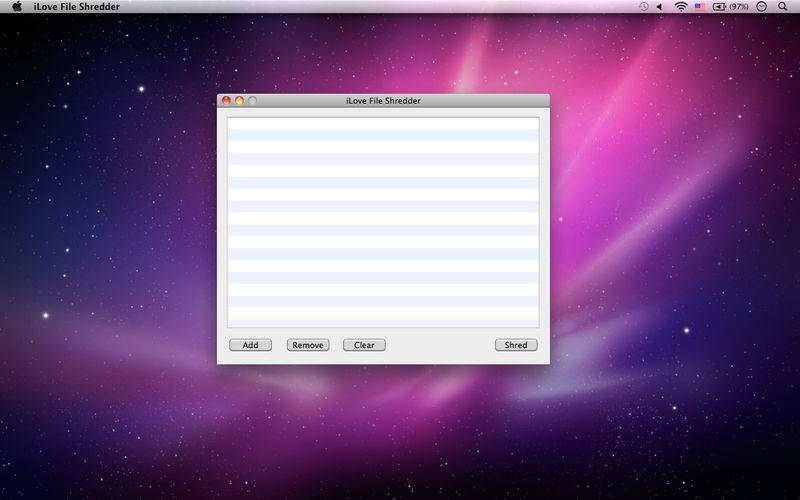Open the Time Machine menu bar icon
This screenshot has width=800, height=500.
click(x=643, y=7)
